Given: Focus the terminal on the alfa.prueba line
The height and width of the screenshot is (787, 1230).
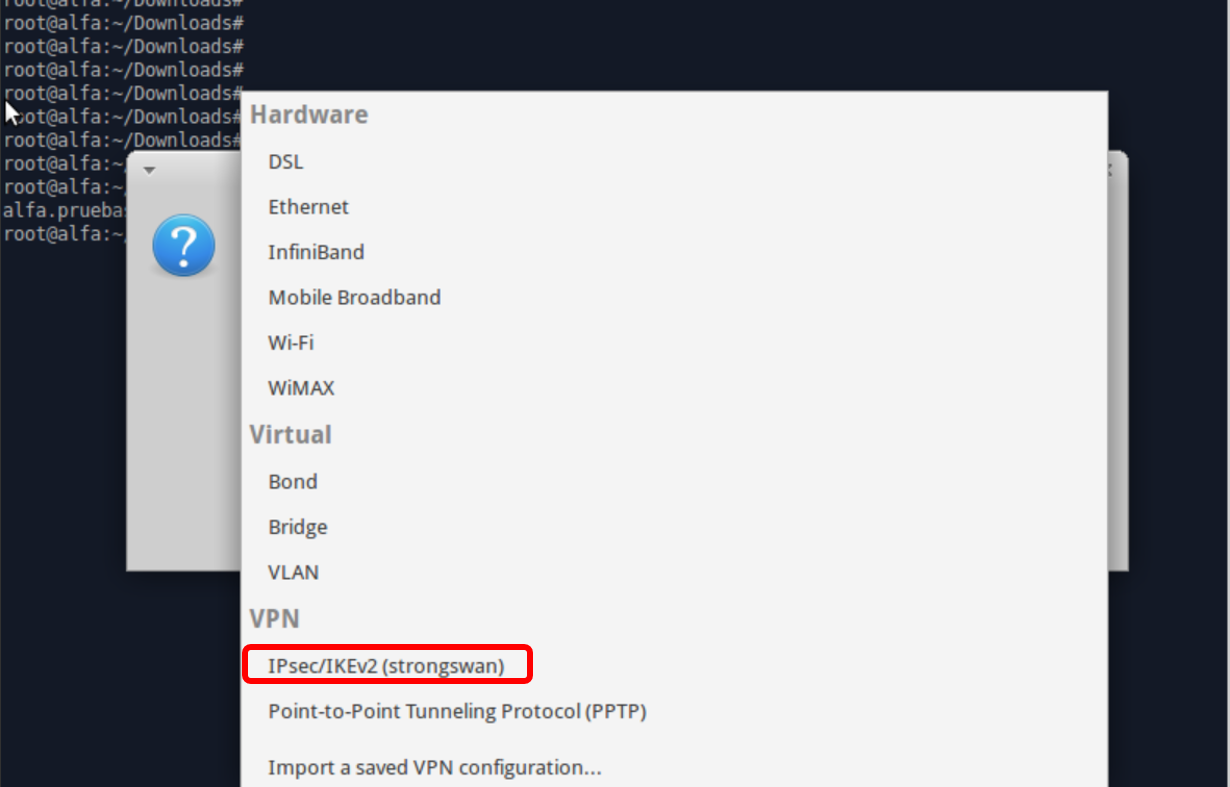Looking at the screenshot, I should (x=66, y=210).
